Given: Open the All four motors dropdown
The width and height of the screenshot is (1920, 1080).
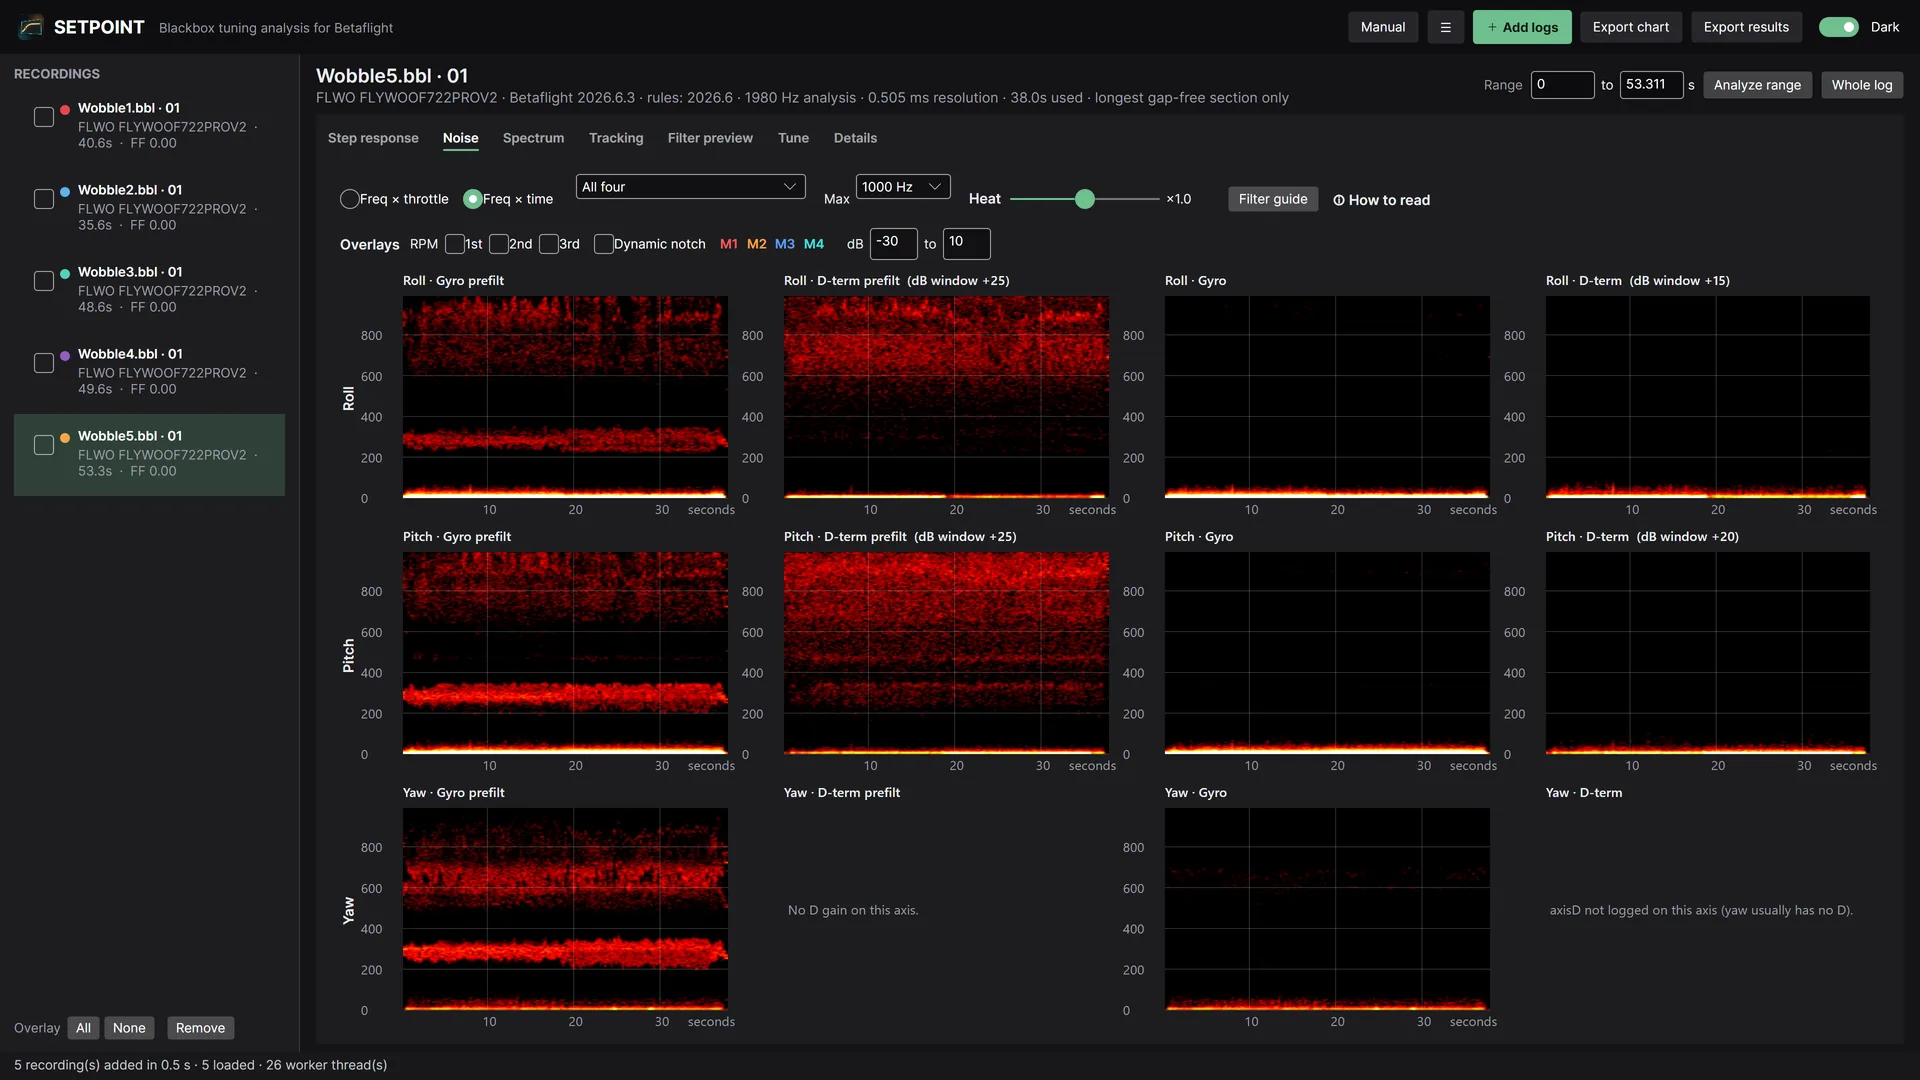Looking at the screenshot, I should point(690,187).
